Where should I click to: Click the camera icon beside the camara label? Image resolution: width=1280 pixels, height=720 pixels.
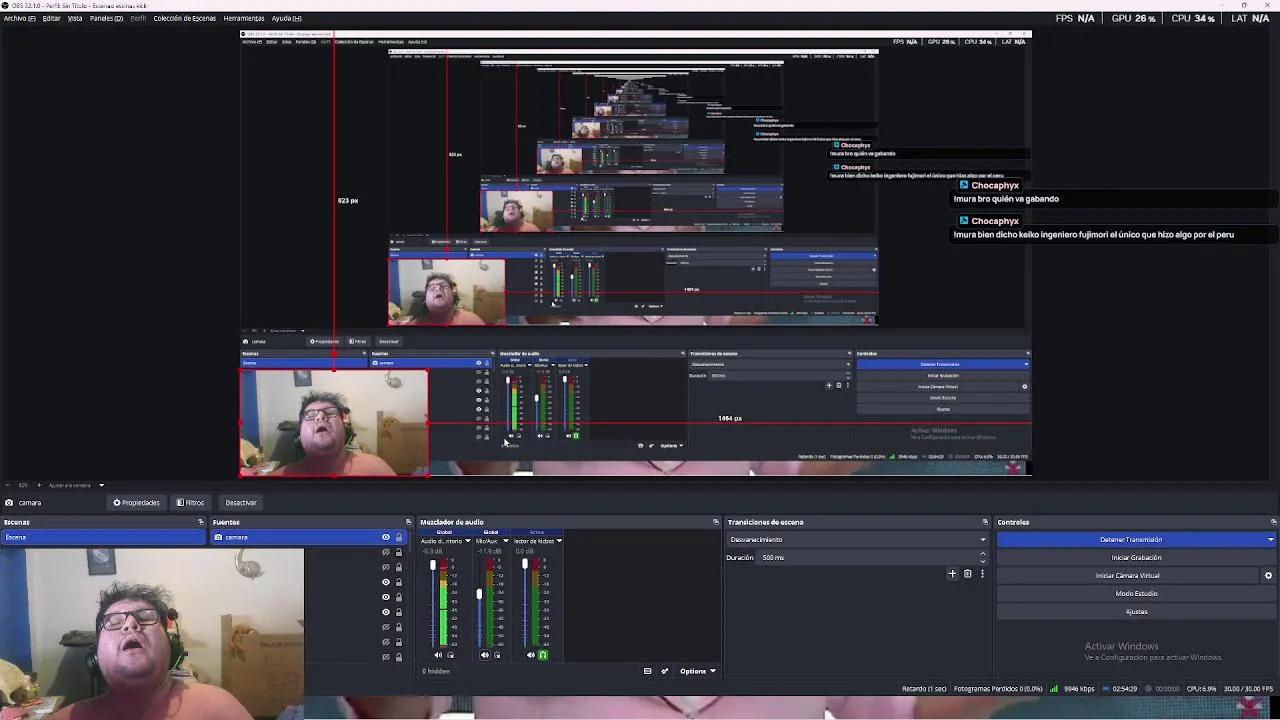point(9,503)
